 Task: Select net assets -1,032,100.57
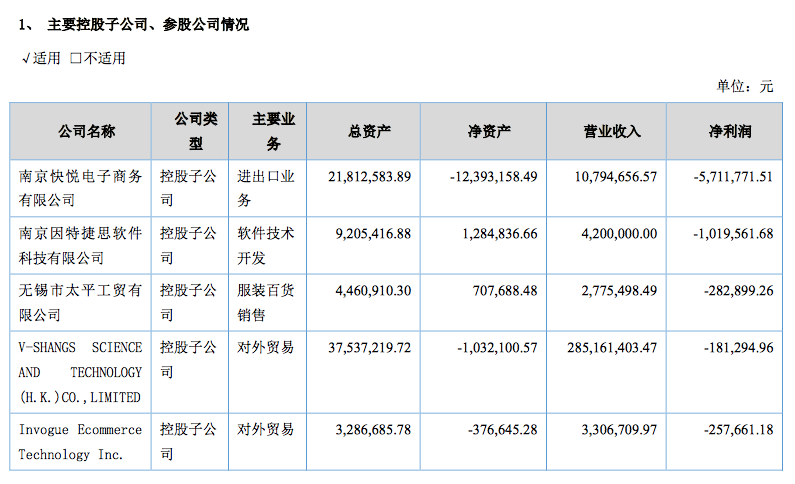(497, 348)
